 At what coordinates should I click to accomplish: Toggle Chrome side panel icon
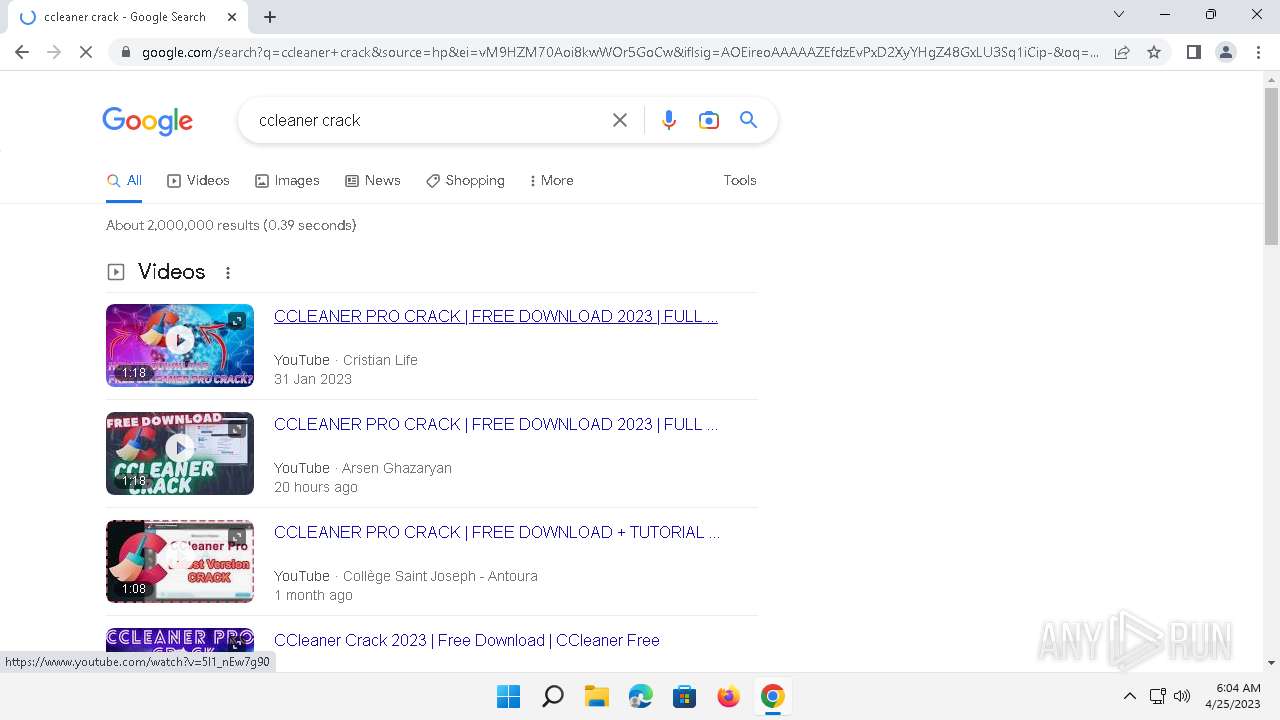(1193, 52)
